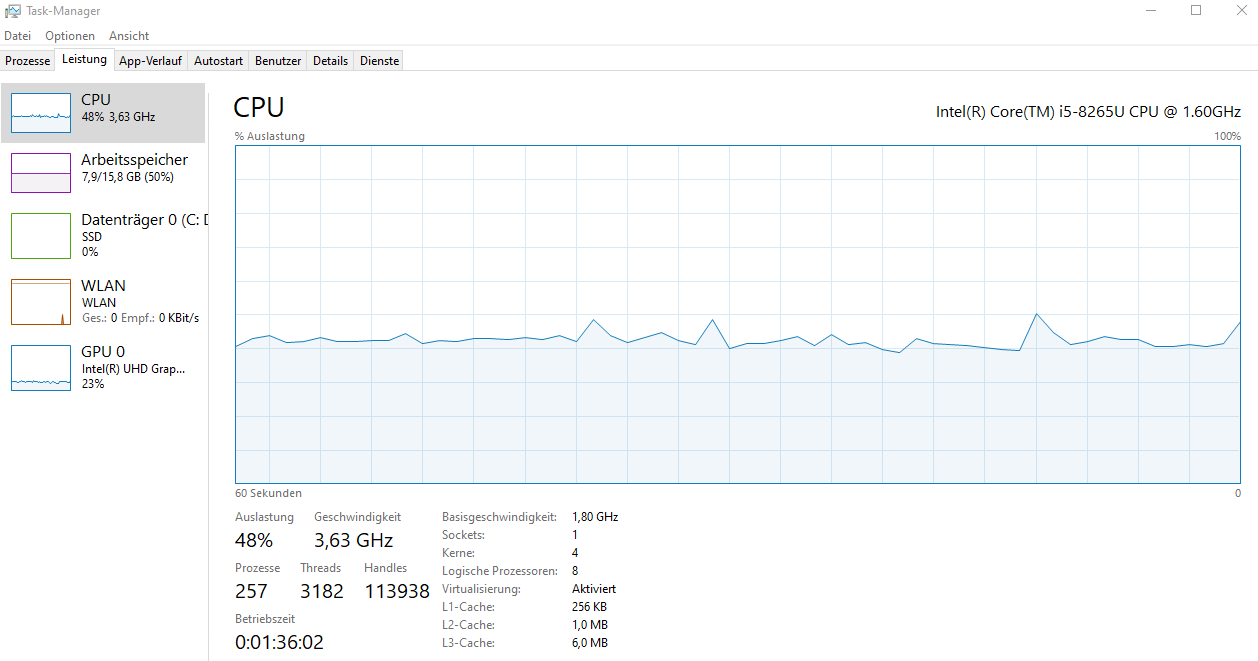The image size is (1258, 661).
Task: Minimize the Task-Manager window
Action: (x=1150, y=11)
